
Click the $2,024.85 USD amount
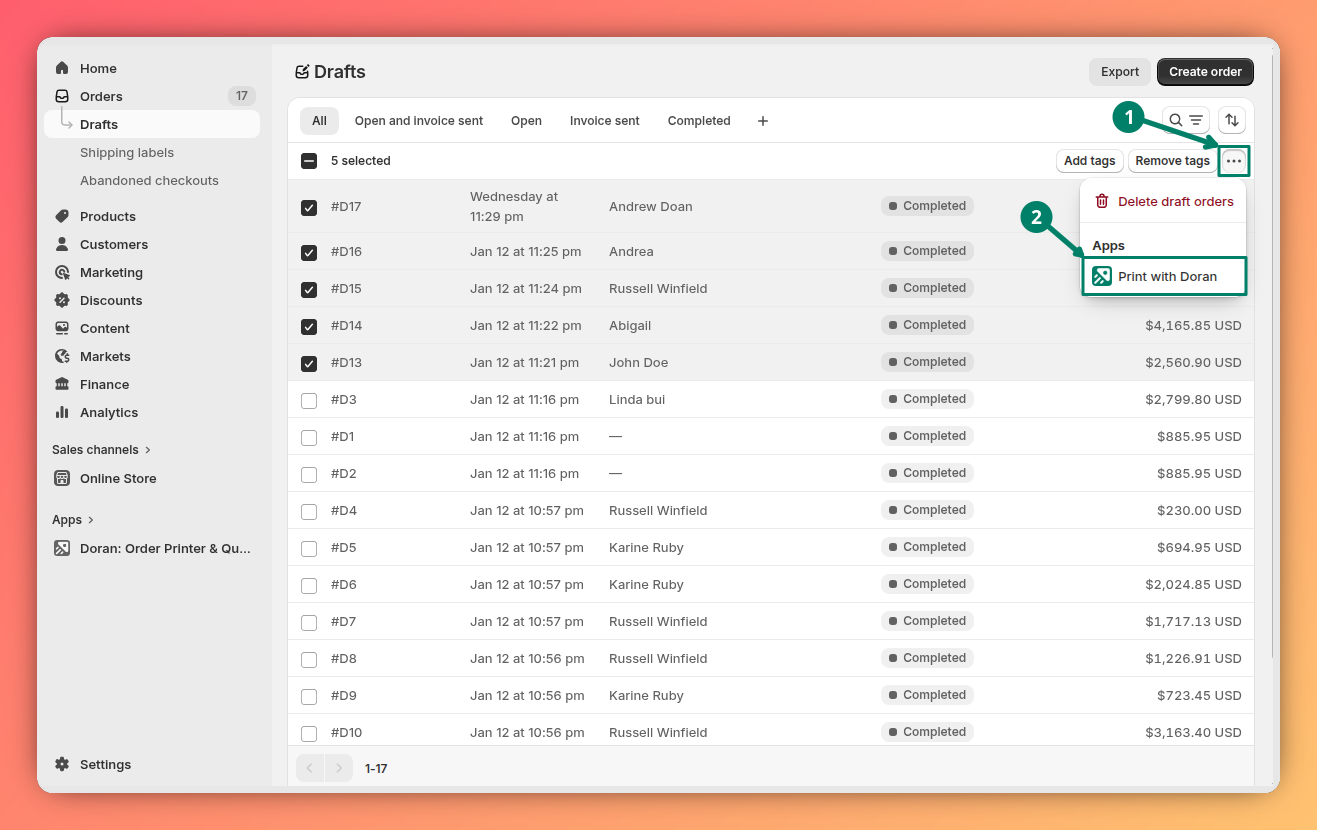[x=1193, y=584]
